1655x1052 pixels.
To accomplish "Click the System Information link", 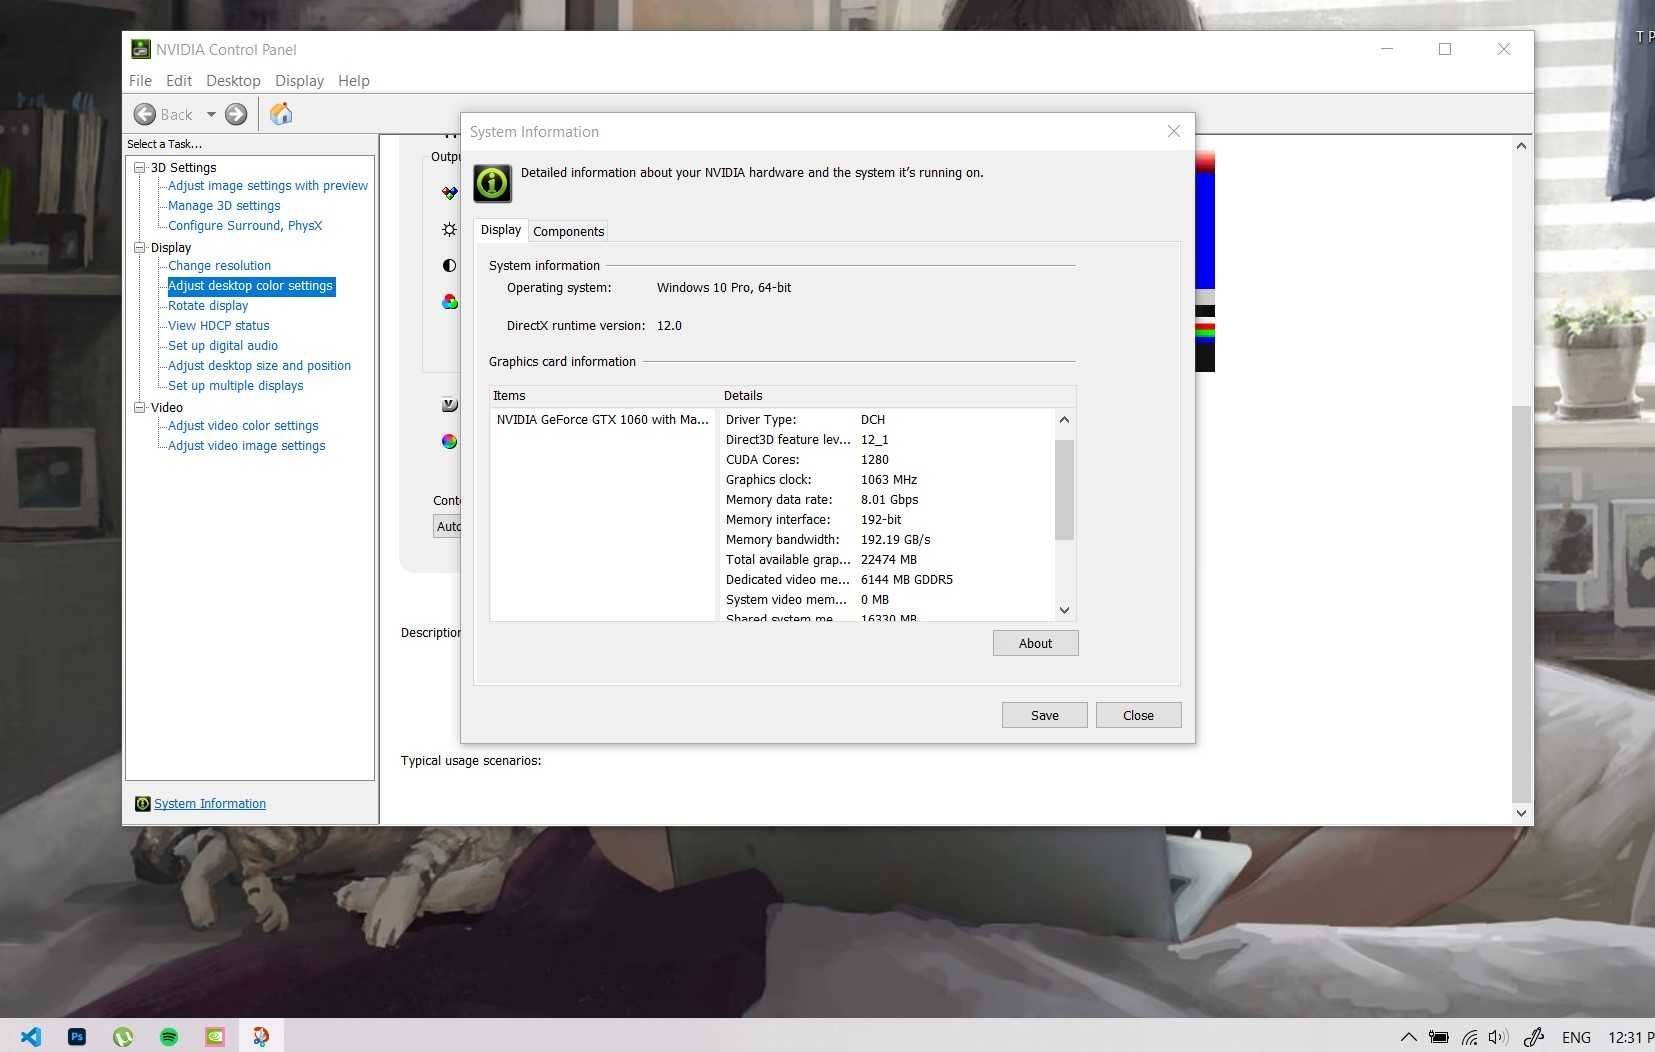I will 210,804.
